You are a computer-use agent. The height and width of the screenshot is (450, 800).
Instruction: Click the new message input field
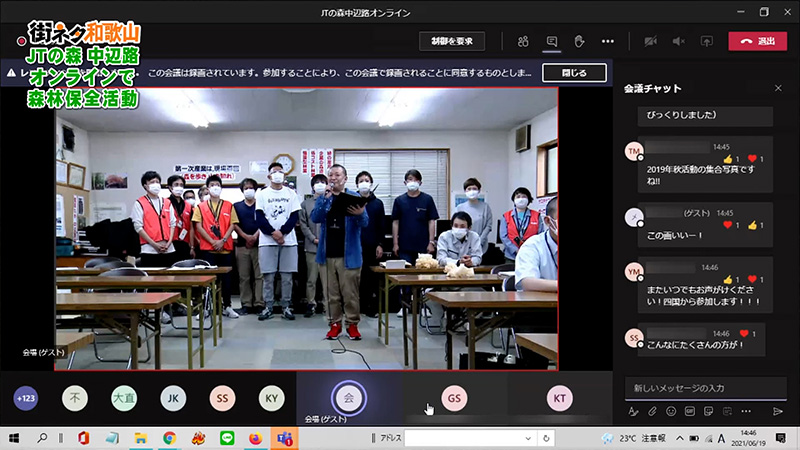(x=700, y=388)
